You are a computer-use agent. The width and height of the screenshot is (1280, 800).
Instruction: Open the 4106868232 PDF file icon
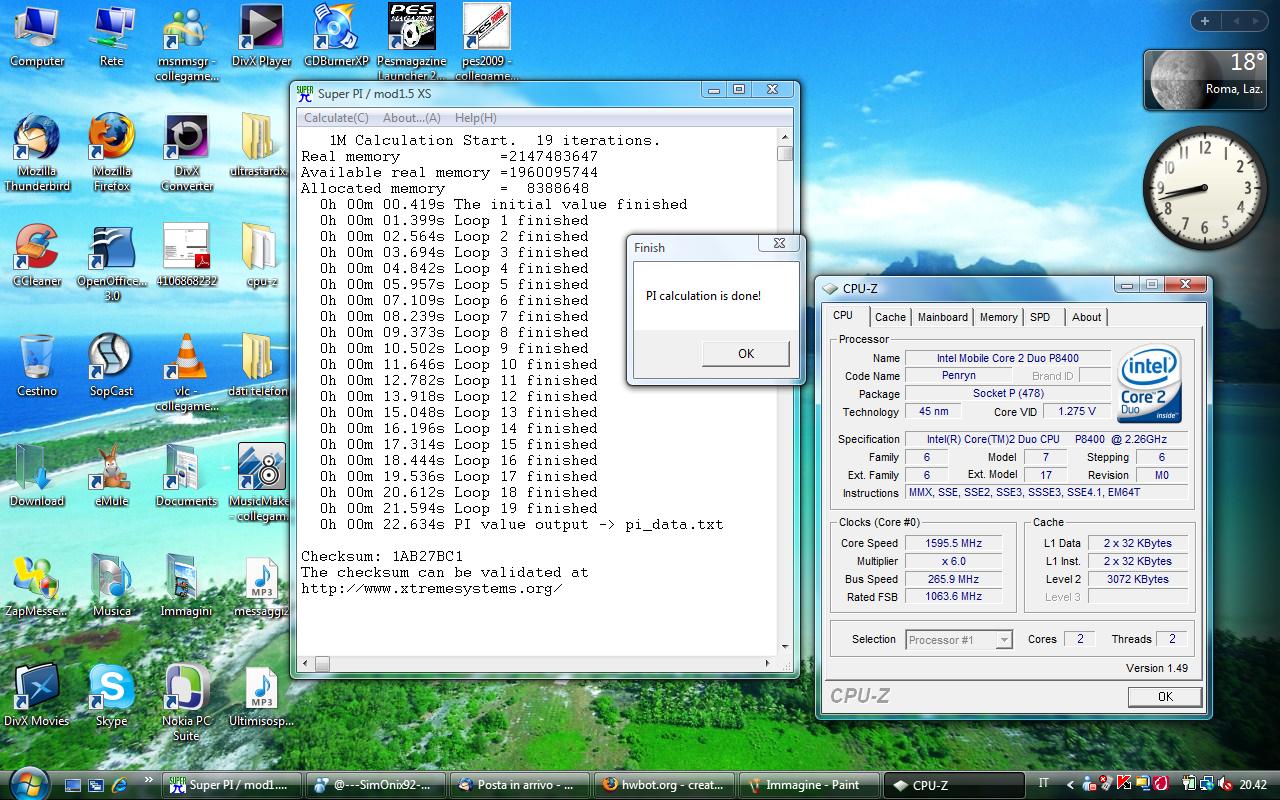[x=187, y=255]
